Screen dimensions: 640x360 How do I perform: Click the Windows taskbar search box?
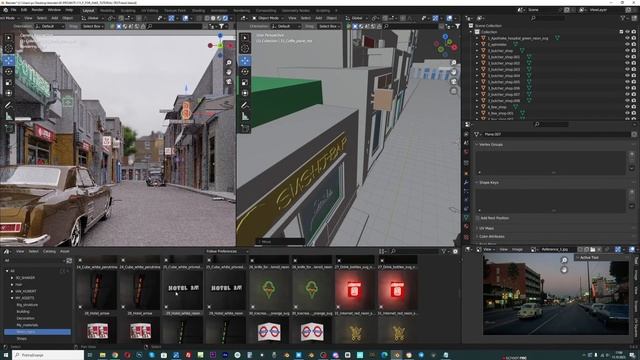pos(48,356)
